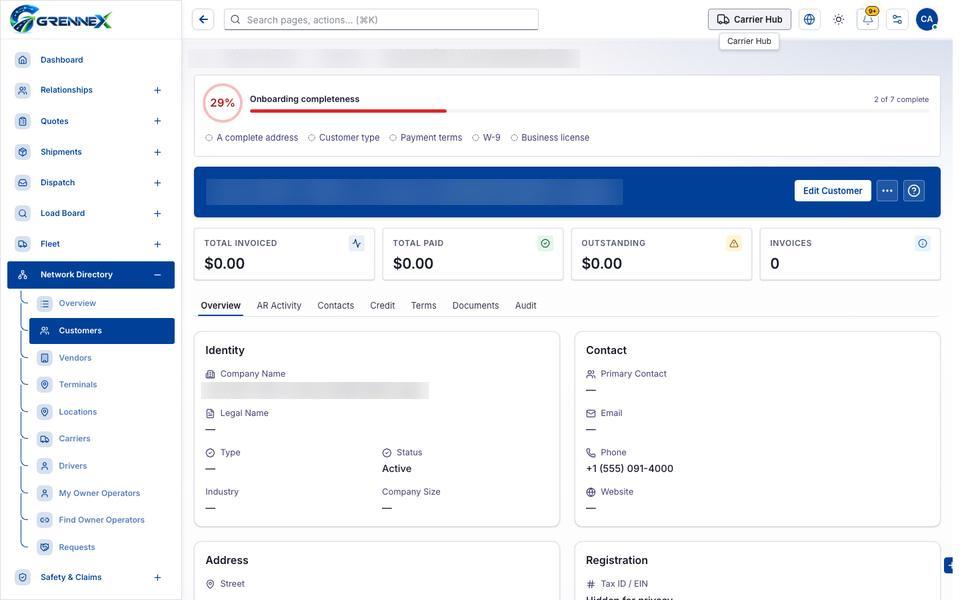Open the notifications bell
The image size is (960, 600).
click(868, 20)
